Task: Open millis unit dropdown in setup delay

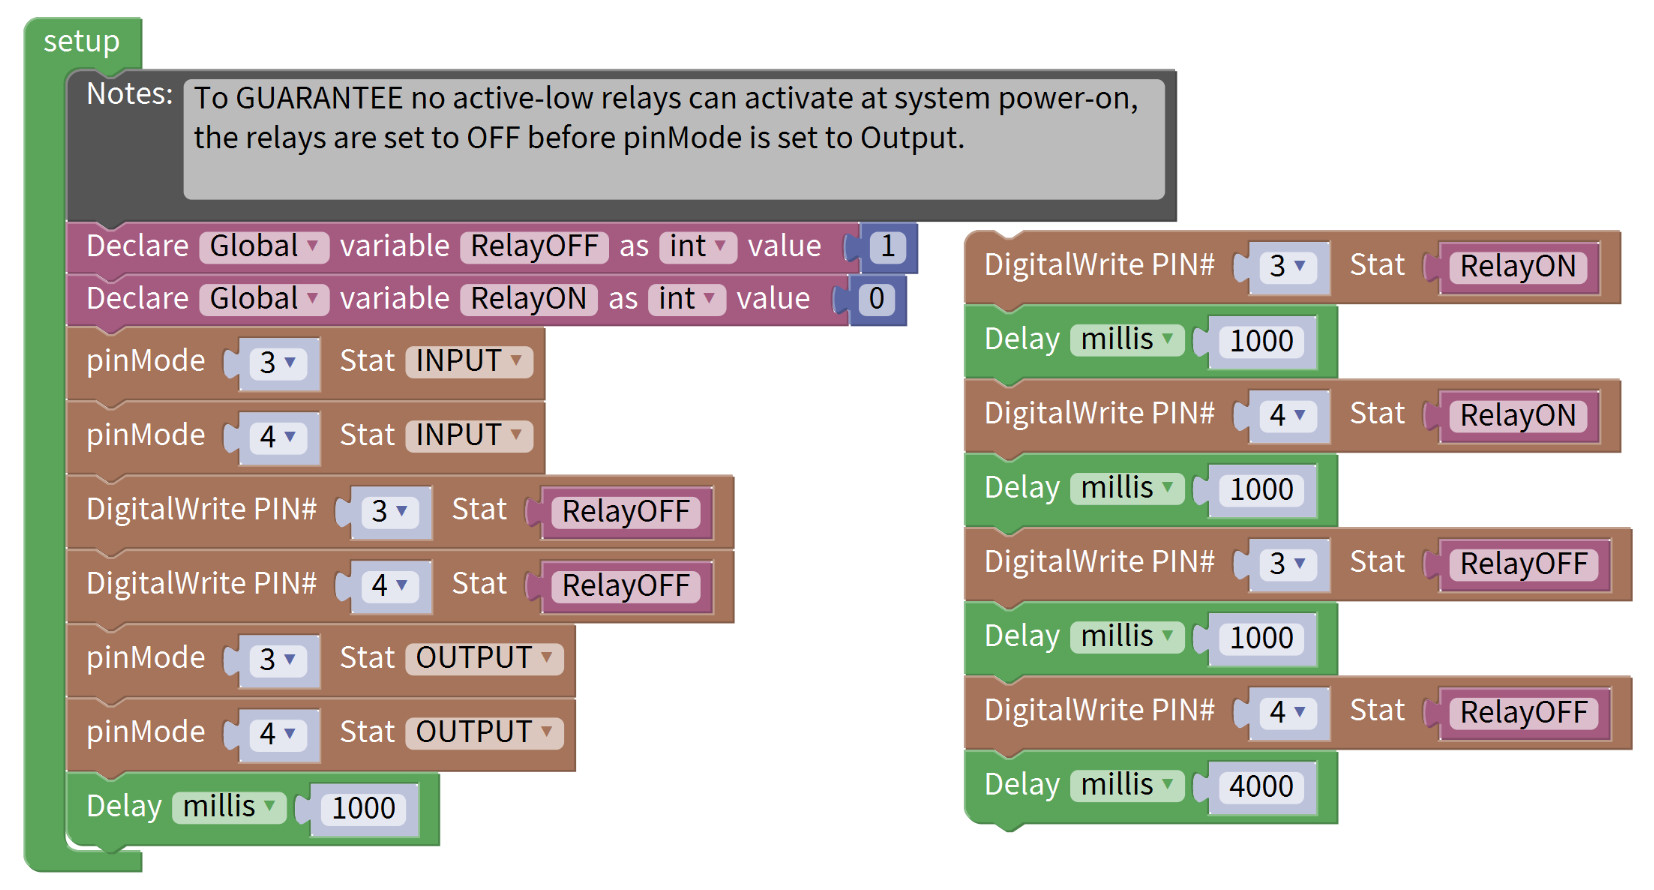Action: point(229,807)
